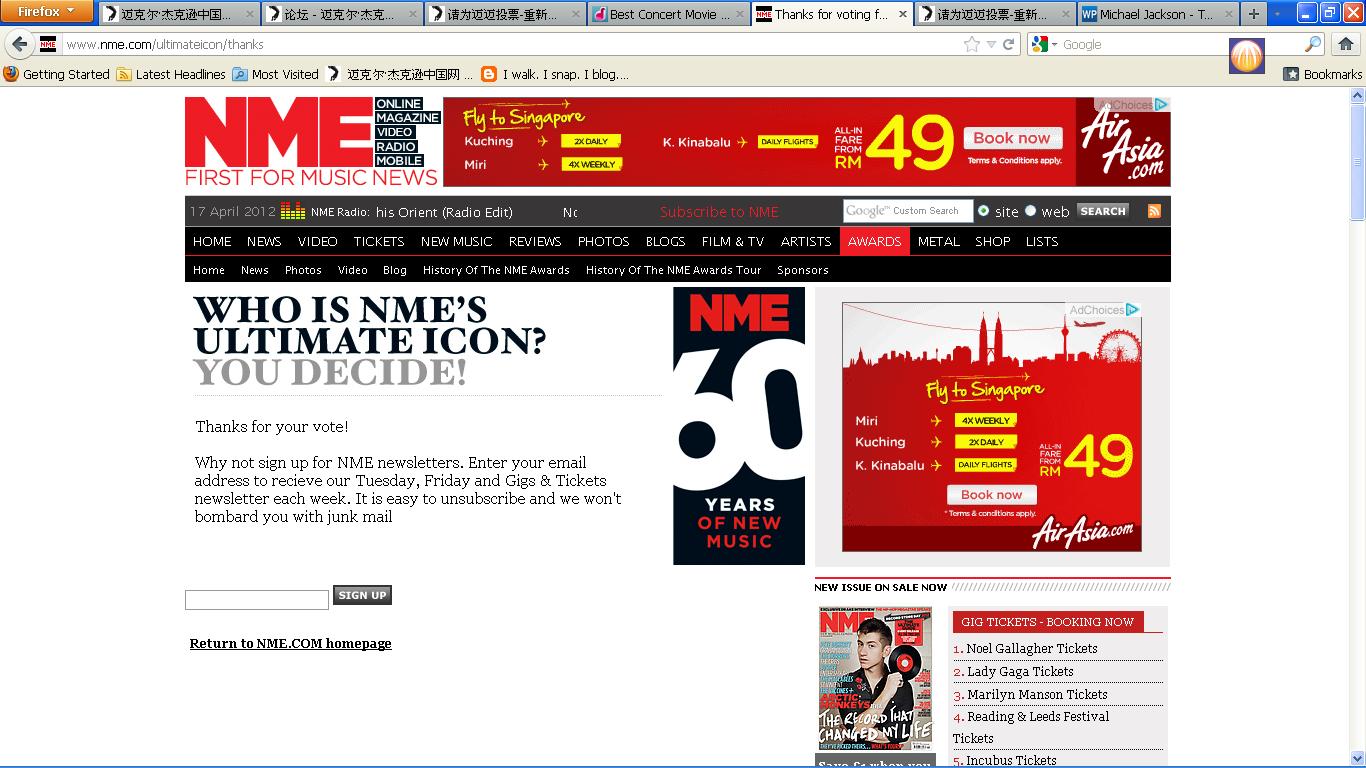
Task: Open the NME magazine cover thumbnail
Action: (875, 678)
